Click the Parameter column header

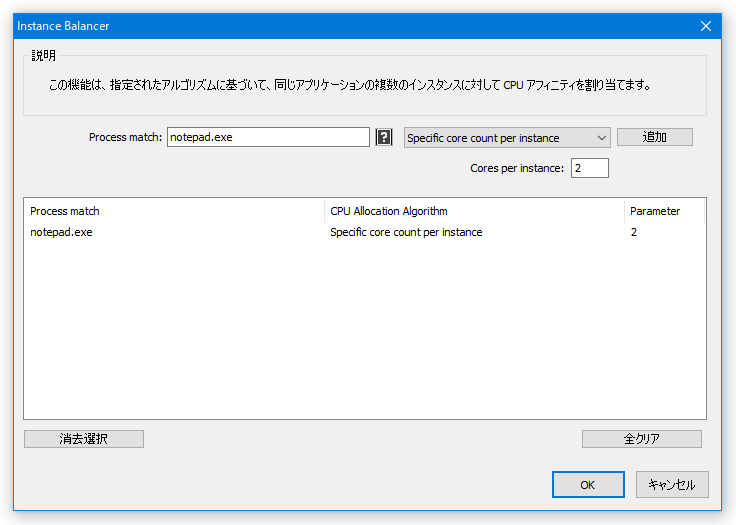click(x=664, y=211)
